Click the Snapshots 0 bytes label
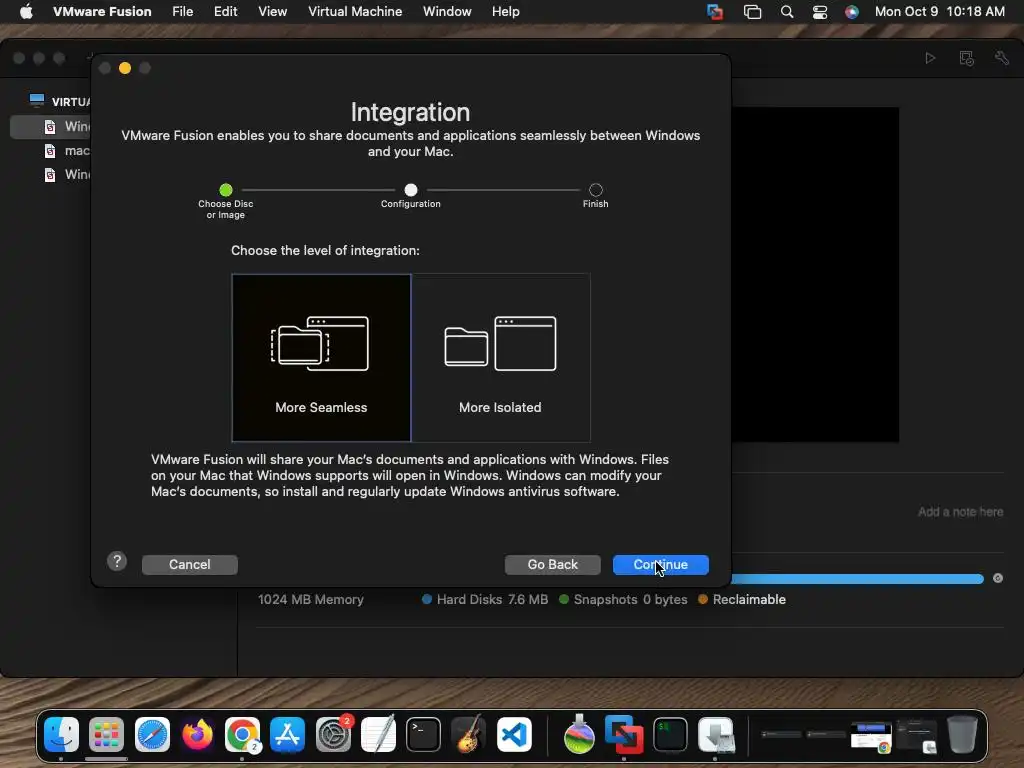This screenshot has height=768, width=1024. [630, 600]
